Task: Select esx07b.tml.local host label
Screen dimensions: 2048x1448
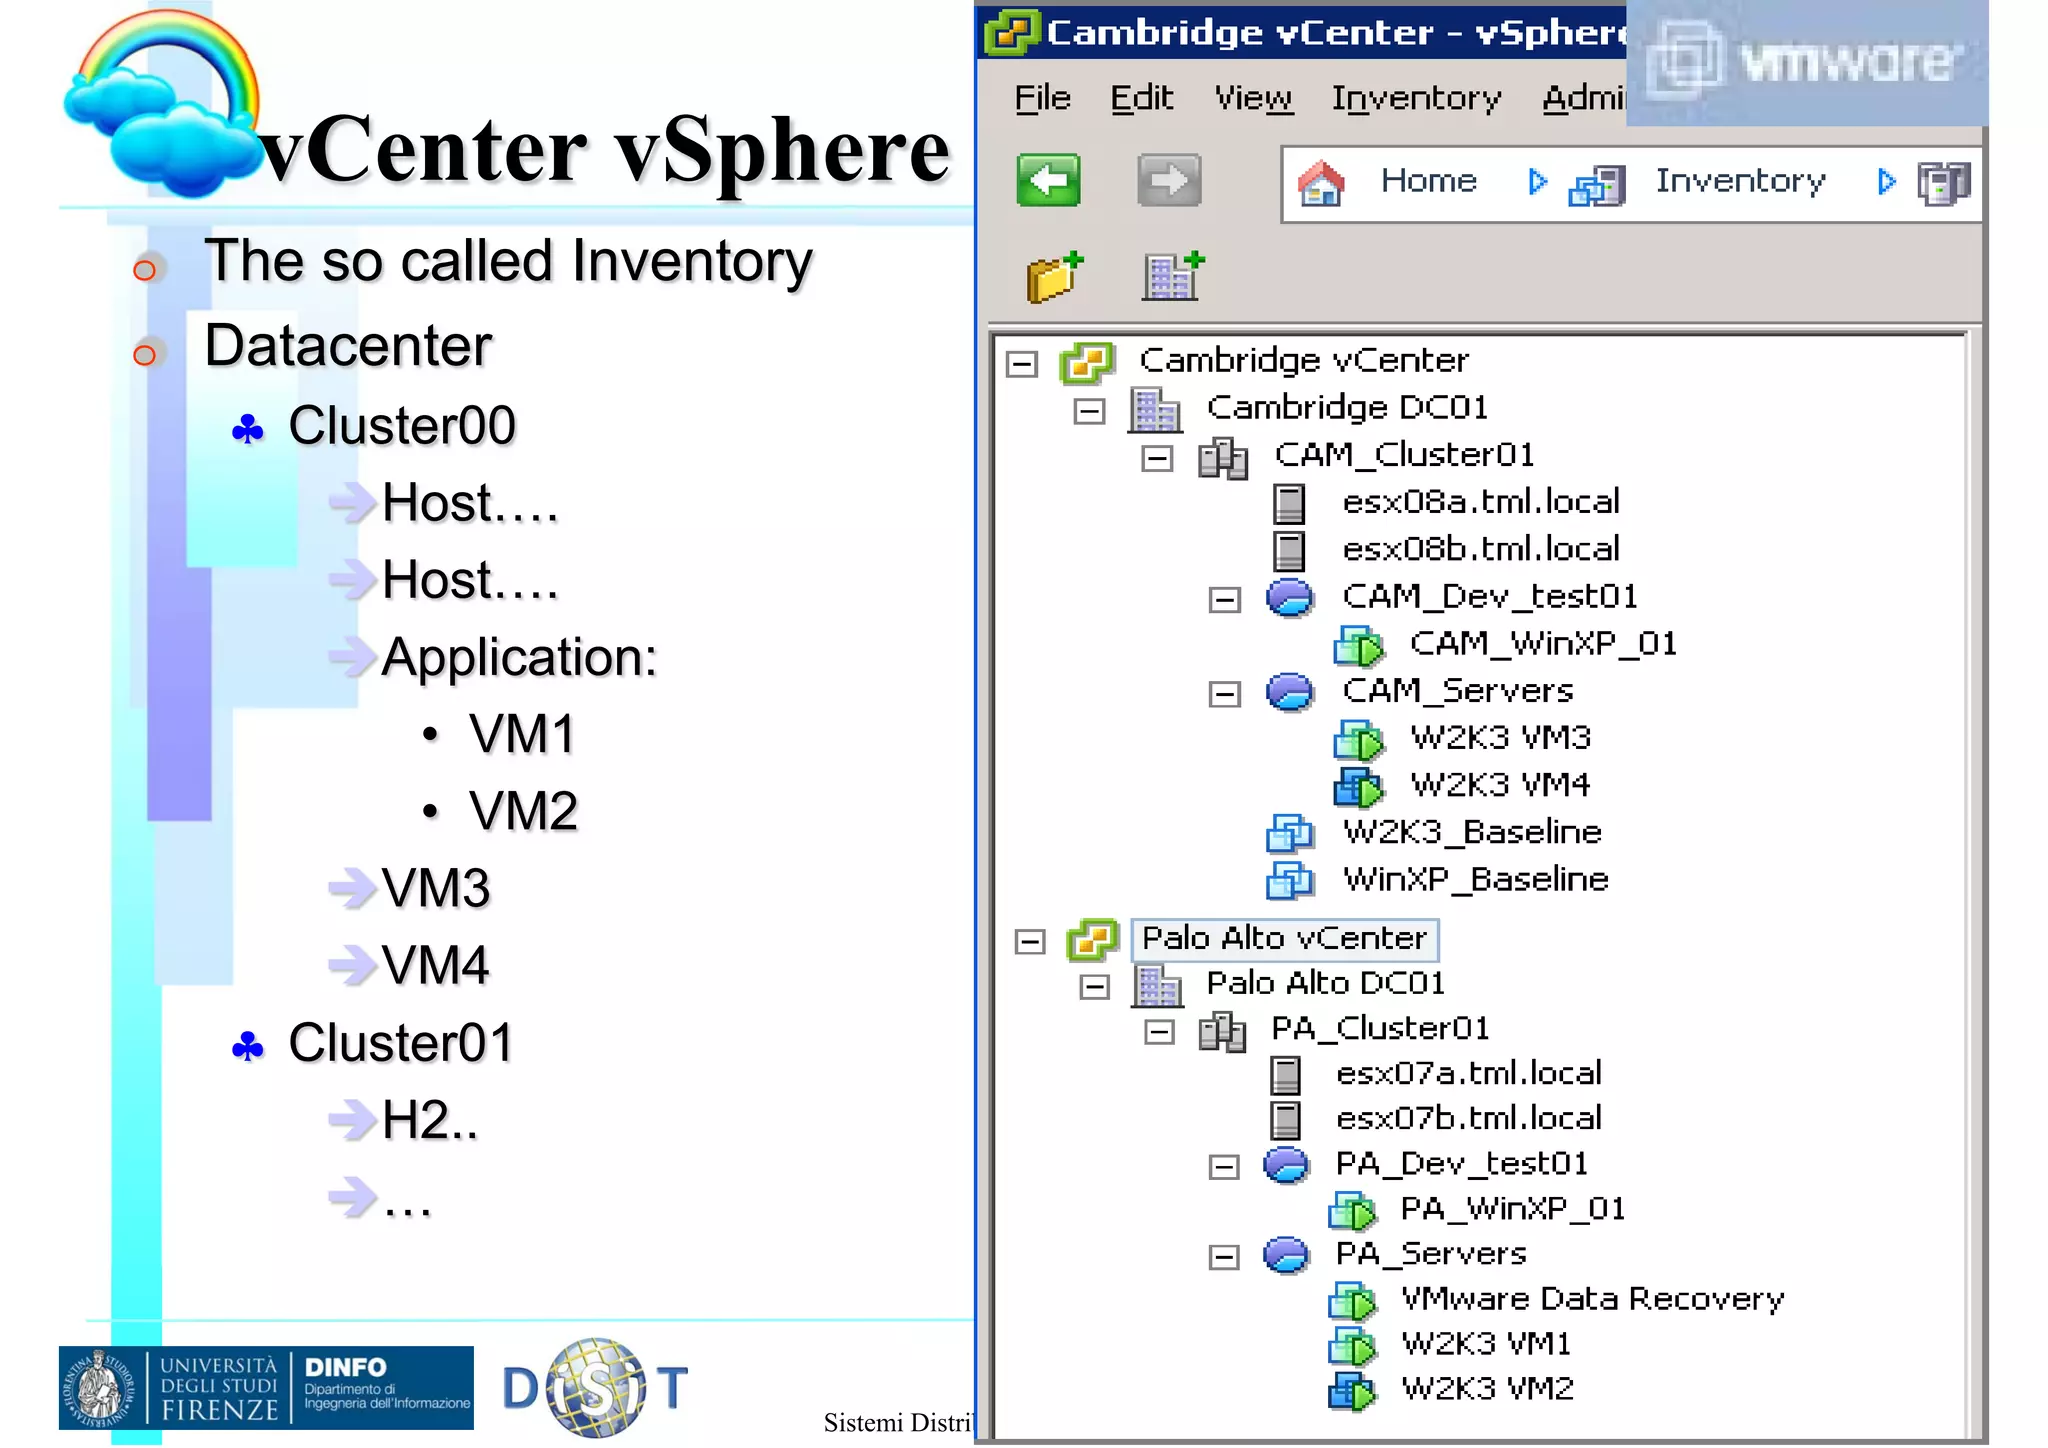Action: [1469, 1118]
